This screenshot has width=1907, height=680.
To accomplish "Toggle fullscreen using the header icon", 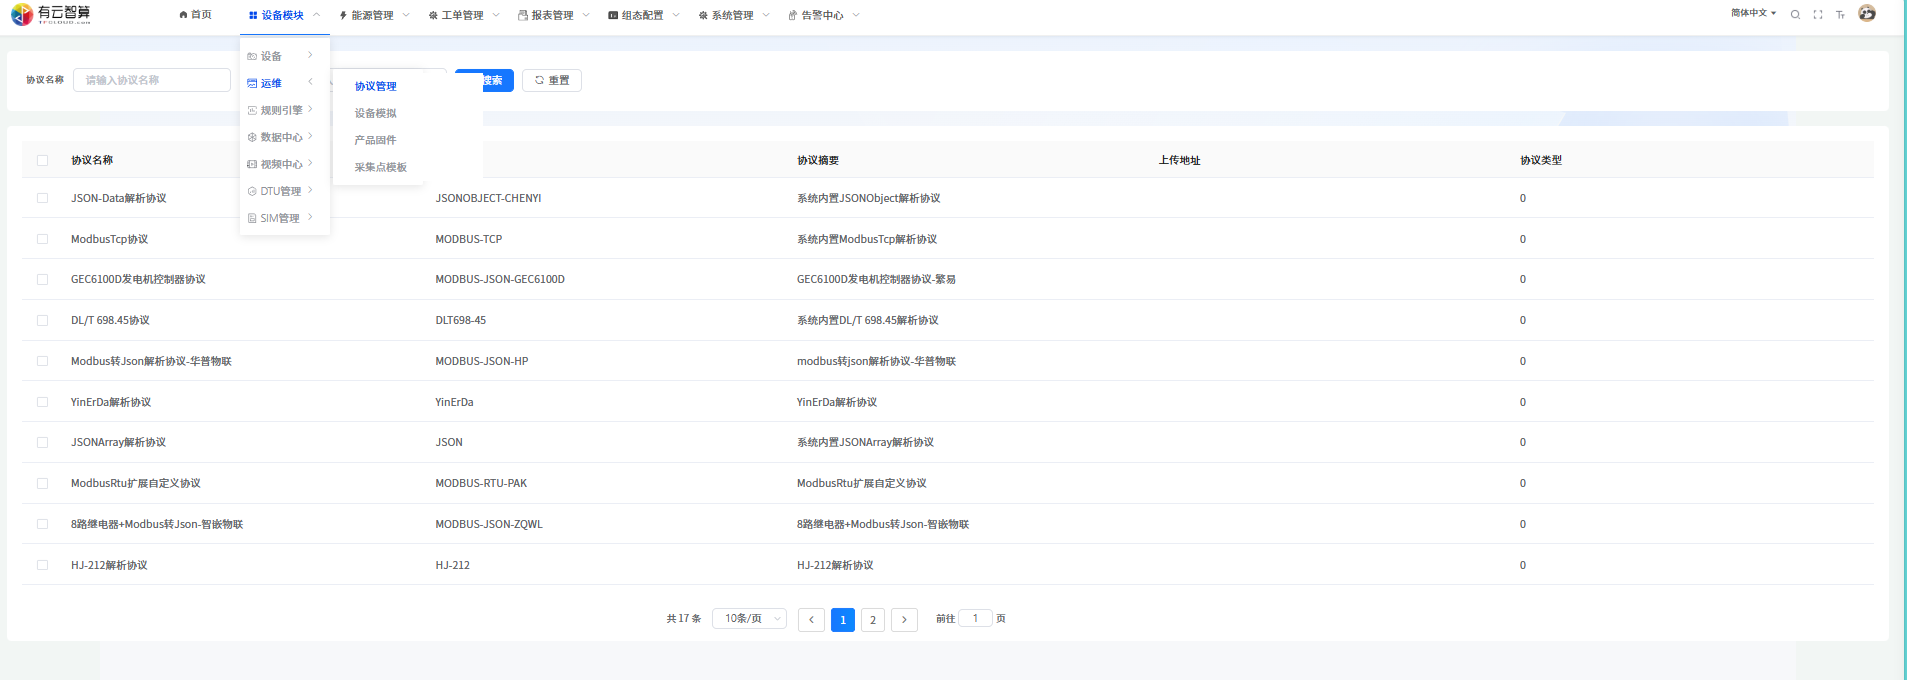I will pyautogui.click(x=1818, y=15).
